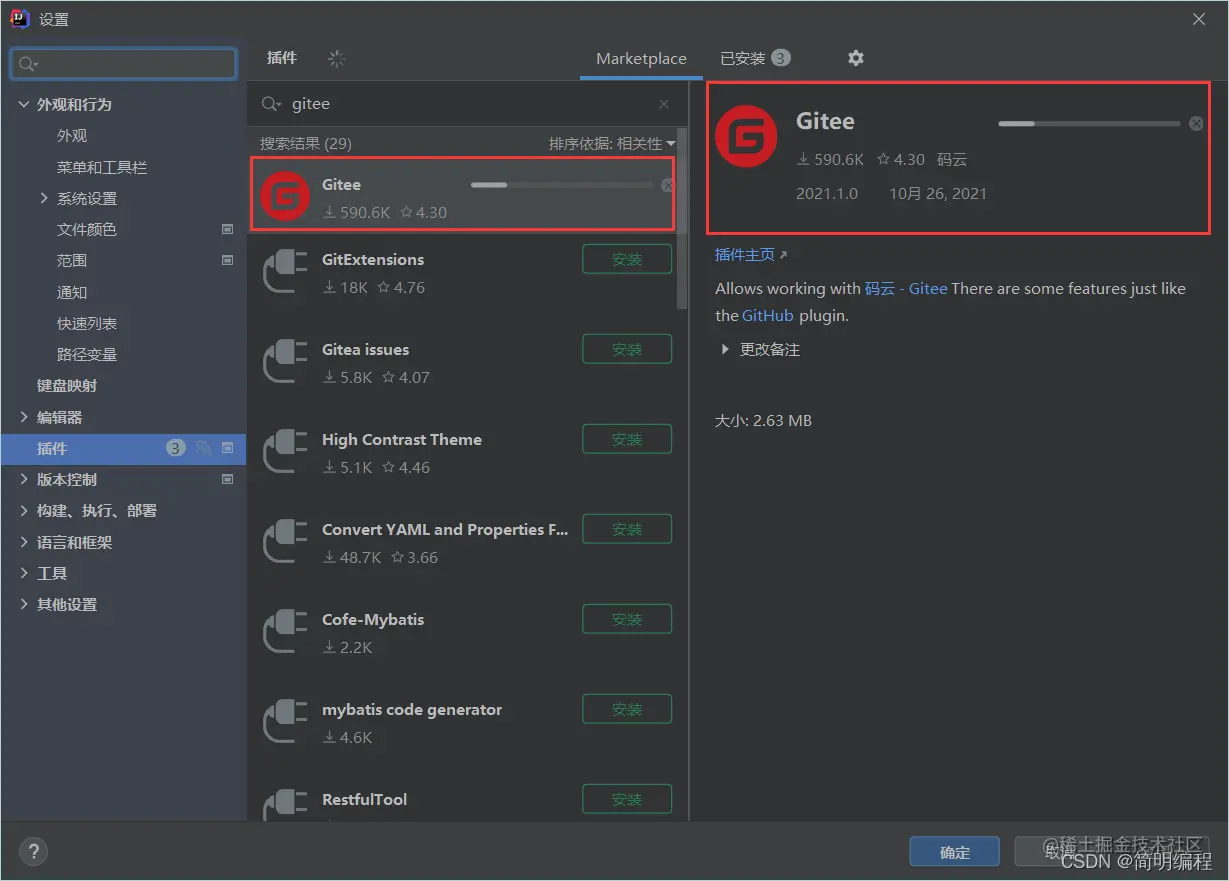This screenshot has width=1229, height=881.
Task: Click the large Gitee logo in details pane
Action: tap(746, 135)
